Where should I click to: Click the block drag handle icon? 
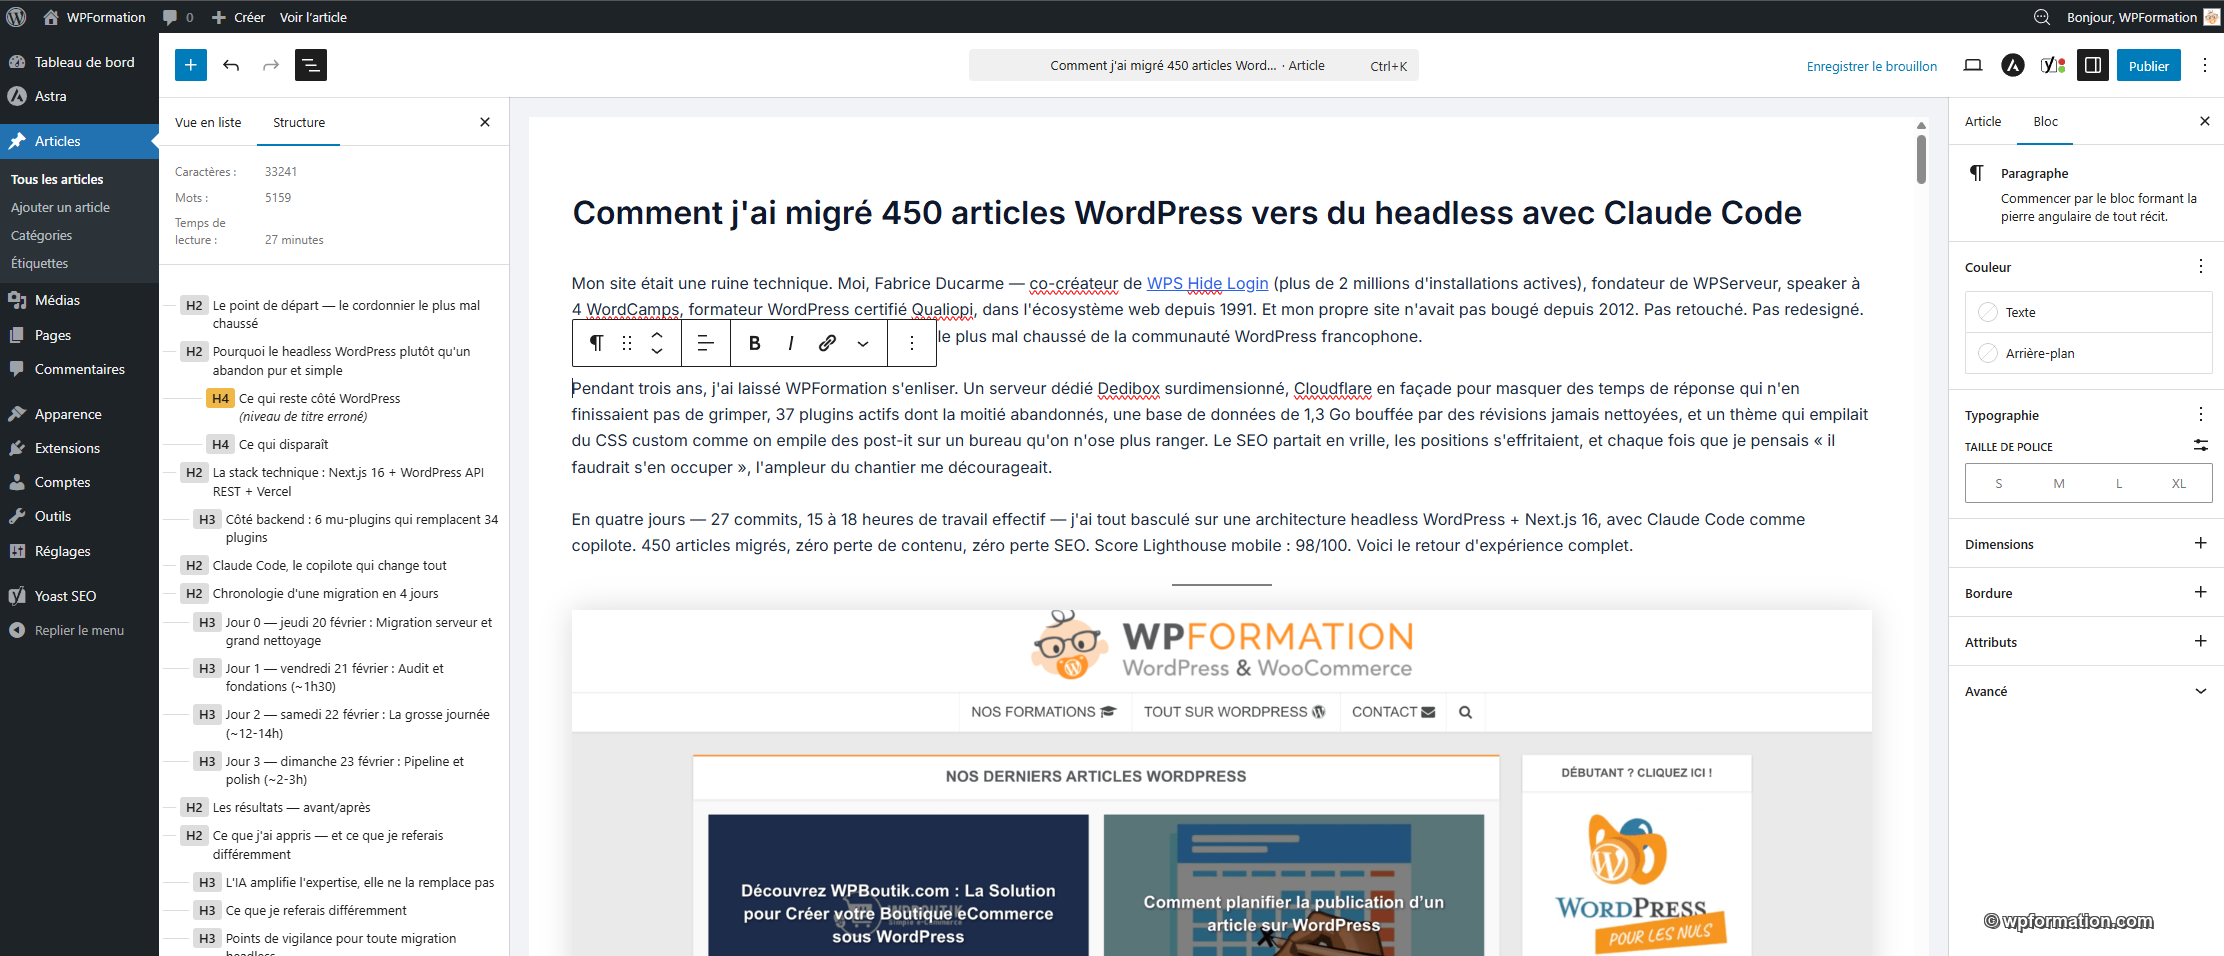pos(627,343)
